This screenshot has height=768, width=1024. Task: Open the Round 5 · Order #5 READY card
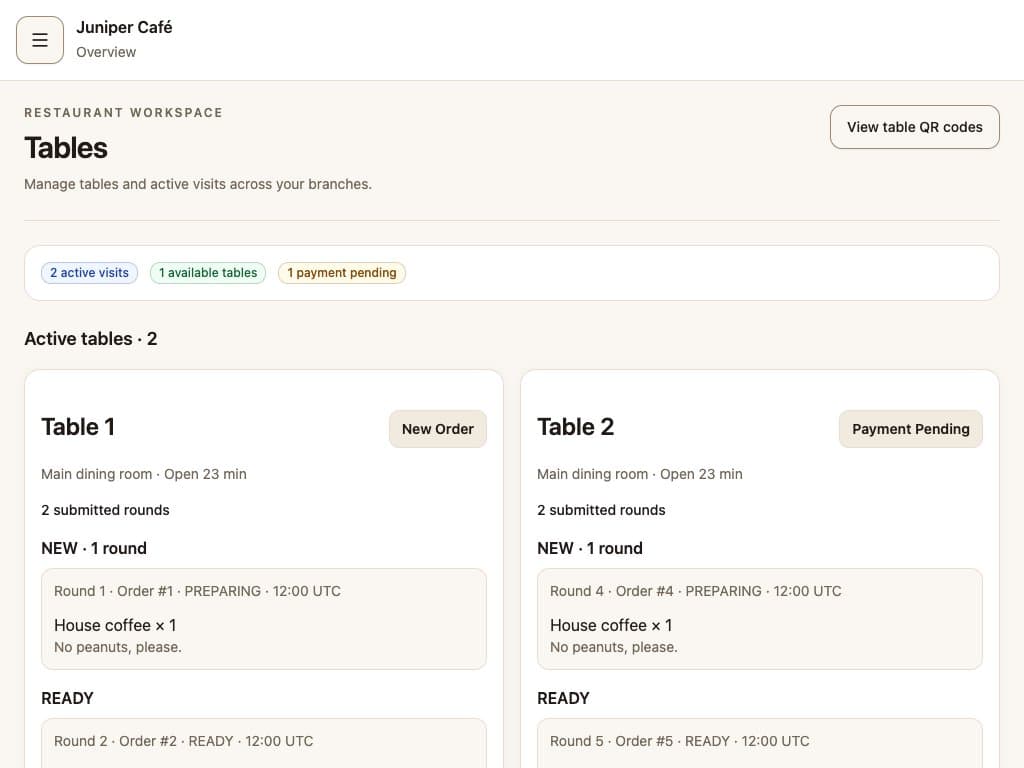(760, 743)
